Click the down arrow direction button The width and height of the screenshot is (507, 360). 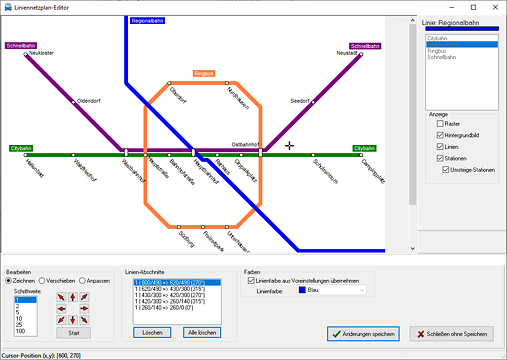click(73, 320)
